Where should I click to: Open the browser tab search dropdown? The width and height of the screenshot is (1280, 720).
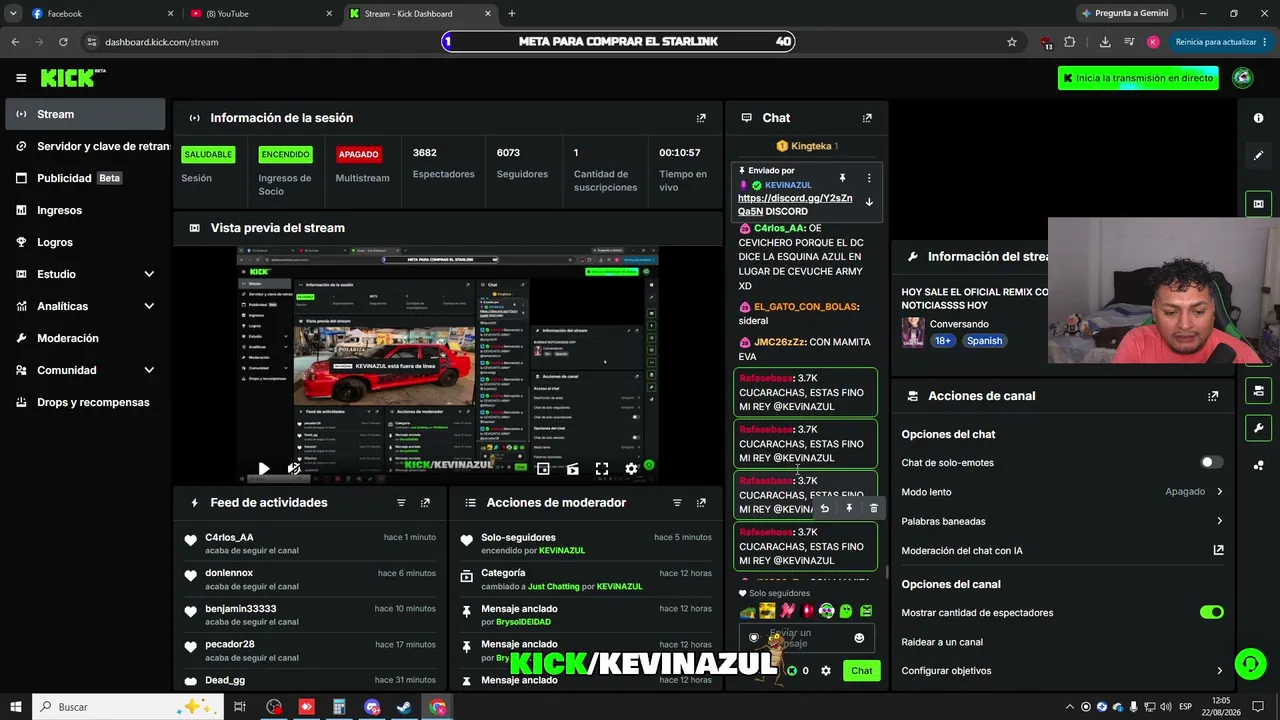pos(13,14)
